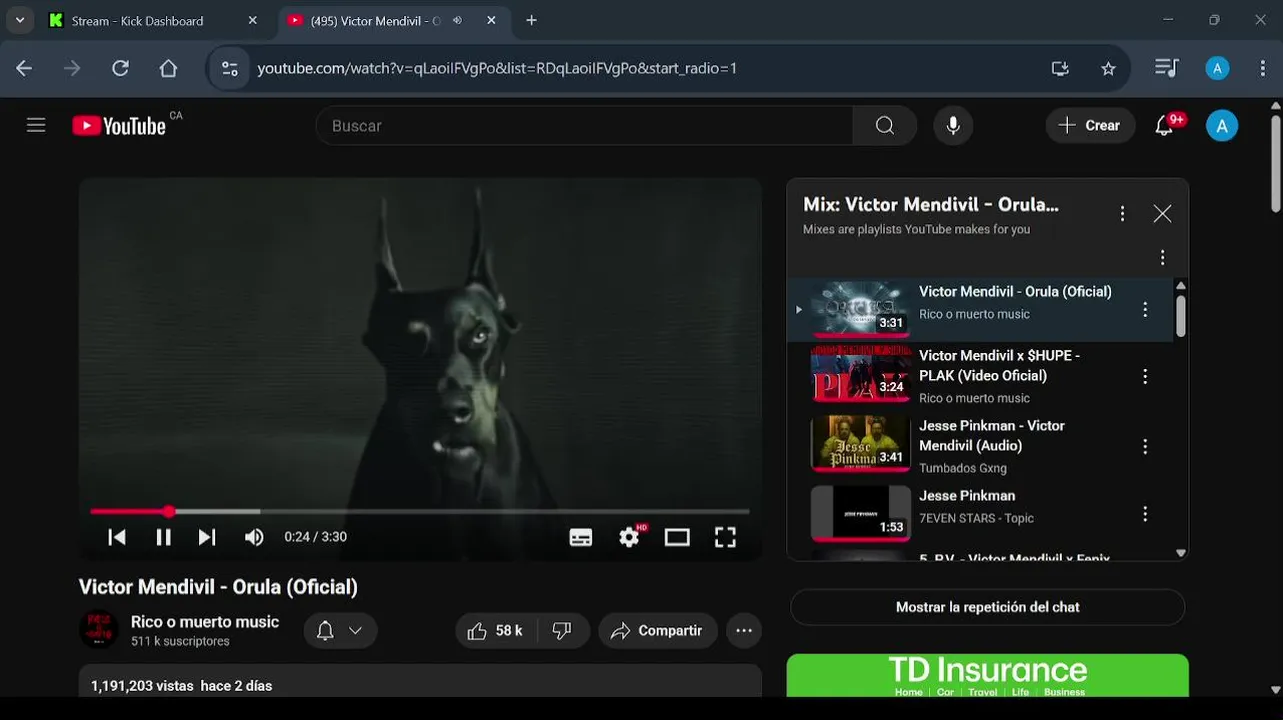Click Mostrar la repetición del chat
1283x720 pixels.
click(x=987, y=607)
